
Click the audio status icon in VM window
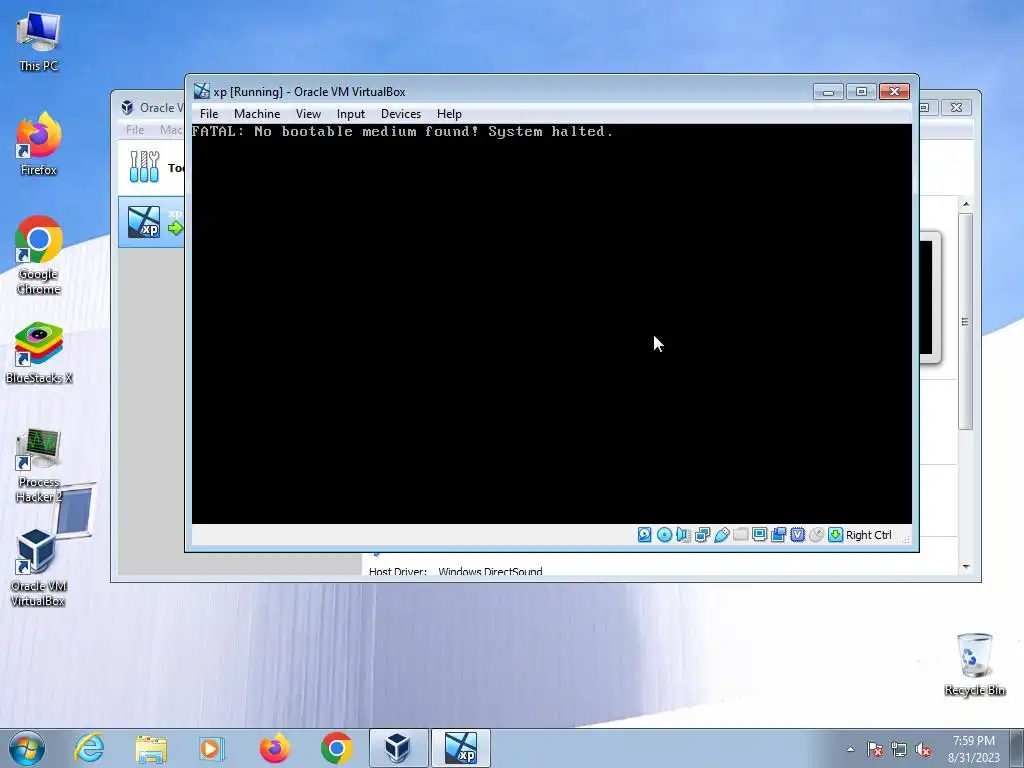pyautogui.click(x=683, y=535)
